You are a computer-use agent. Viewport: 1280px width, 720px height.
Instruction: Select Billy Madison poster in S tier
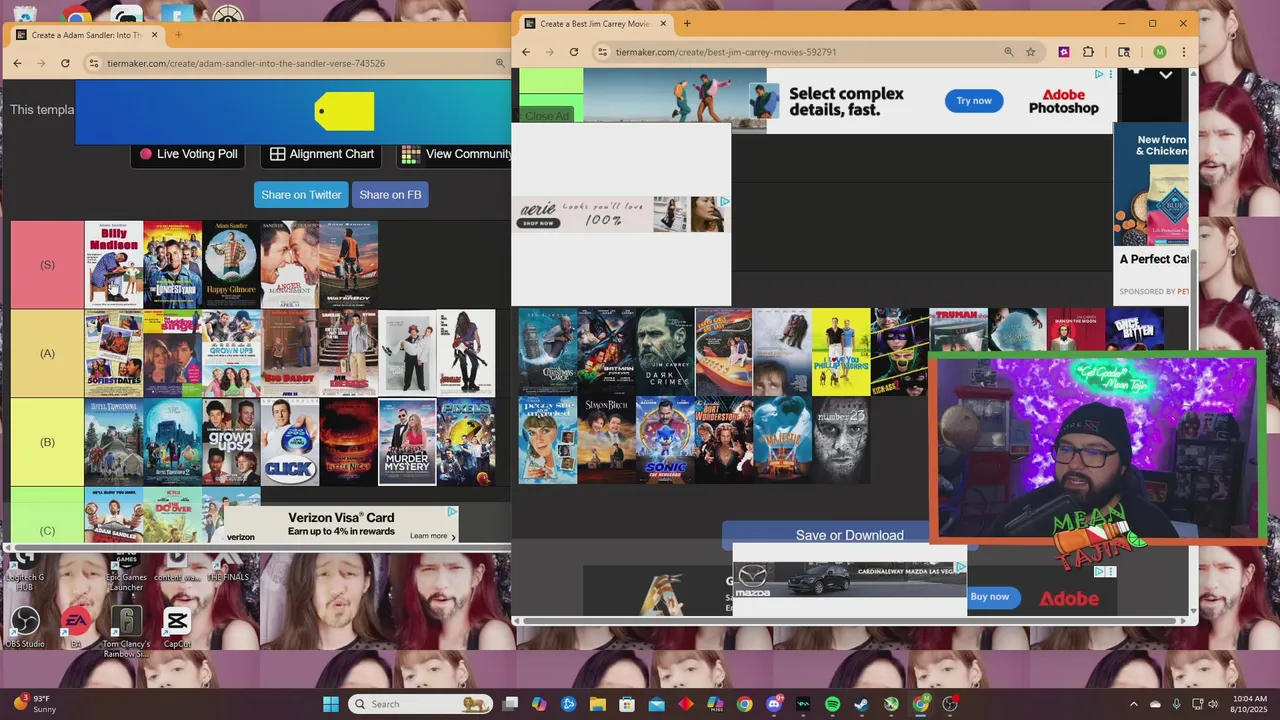(113, 264)
